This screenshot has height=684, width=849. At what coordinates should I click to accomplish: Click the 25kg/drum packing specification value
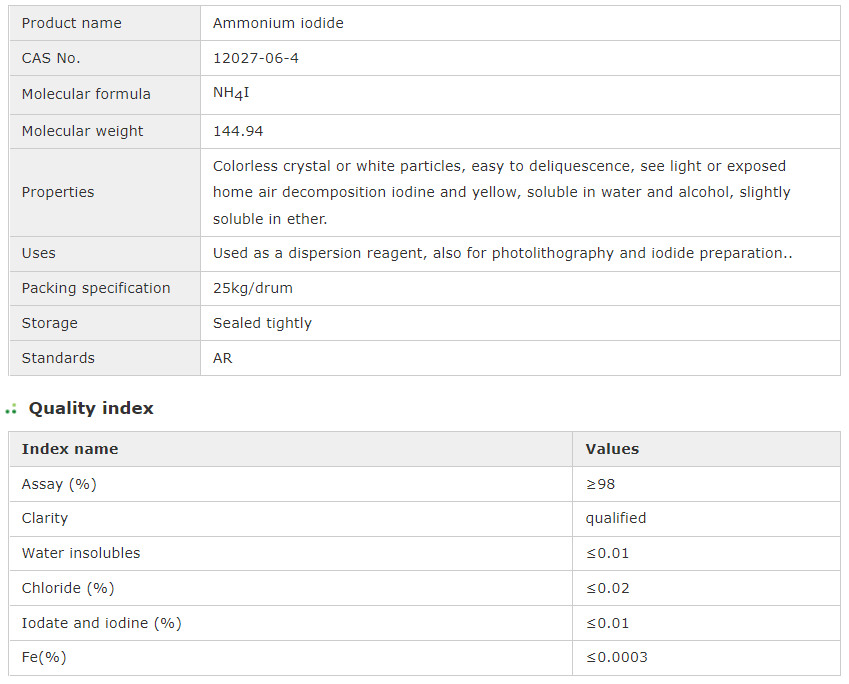(x=253, y=288)
